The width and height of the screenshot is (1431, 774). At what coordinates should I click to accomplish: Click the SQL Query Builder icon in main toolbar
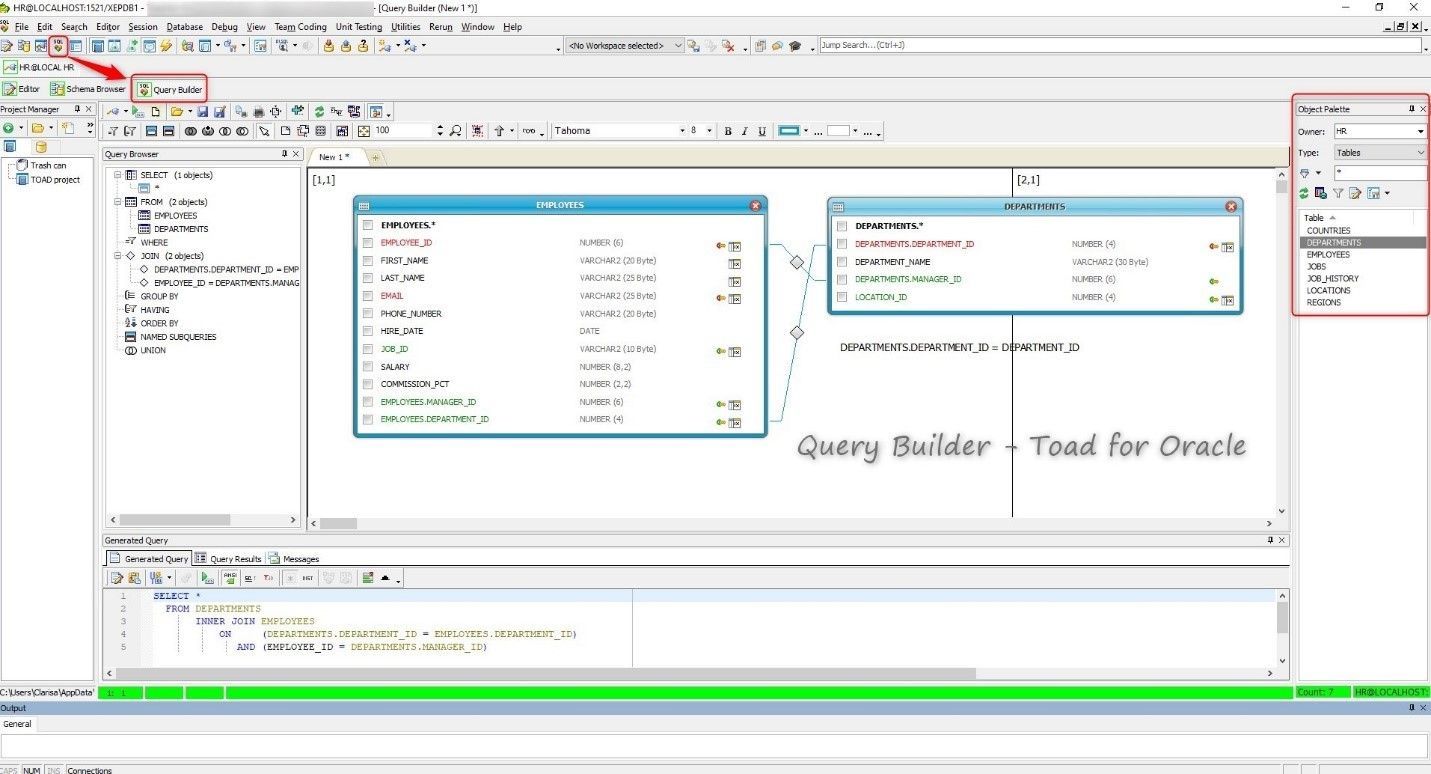click(59, 45)
